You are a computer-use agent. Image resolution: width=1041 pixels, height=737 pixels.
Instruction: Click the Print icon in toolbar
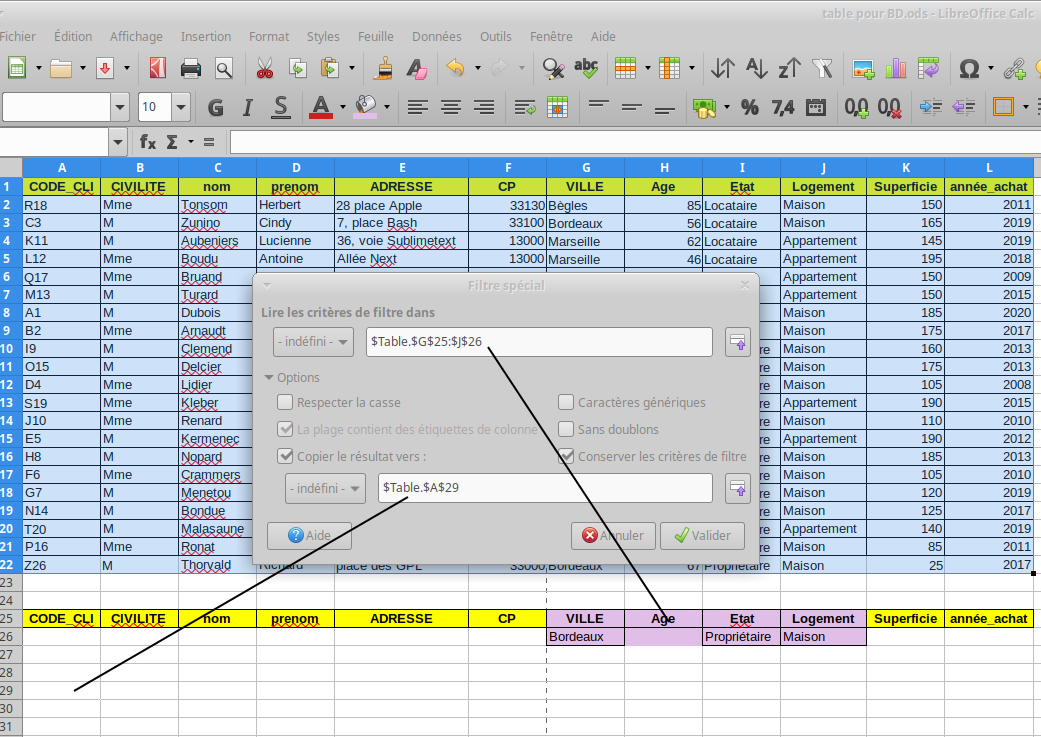tap(191, 69)
